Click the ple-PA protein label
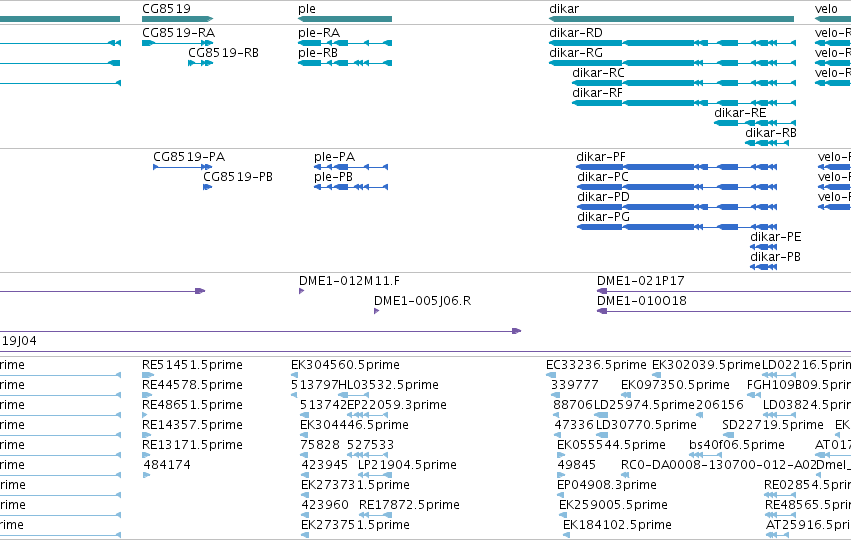This screenshot has height=540, width=851. (x=334, y=157)
